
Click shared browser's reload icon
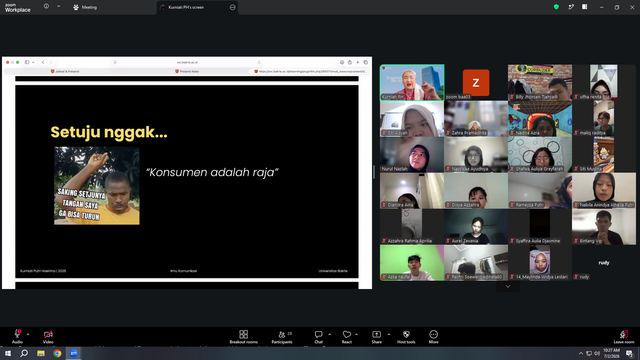coord(259,62)
